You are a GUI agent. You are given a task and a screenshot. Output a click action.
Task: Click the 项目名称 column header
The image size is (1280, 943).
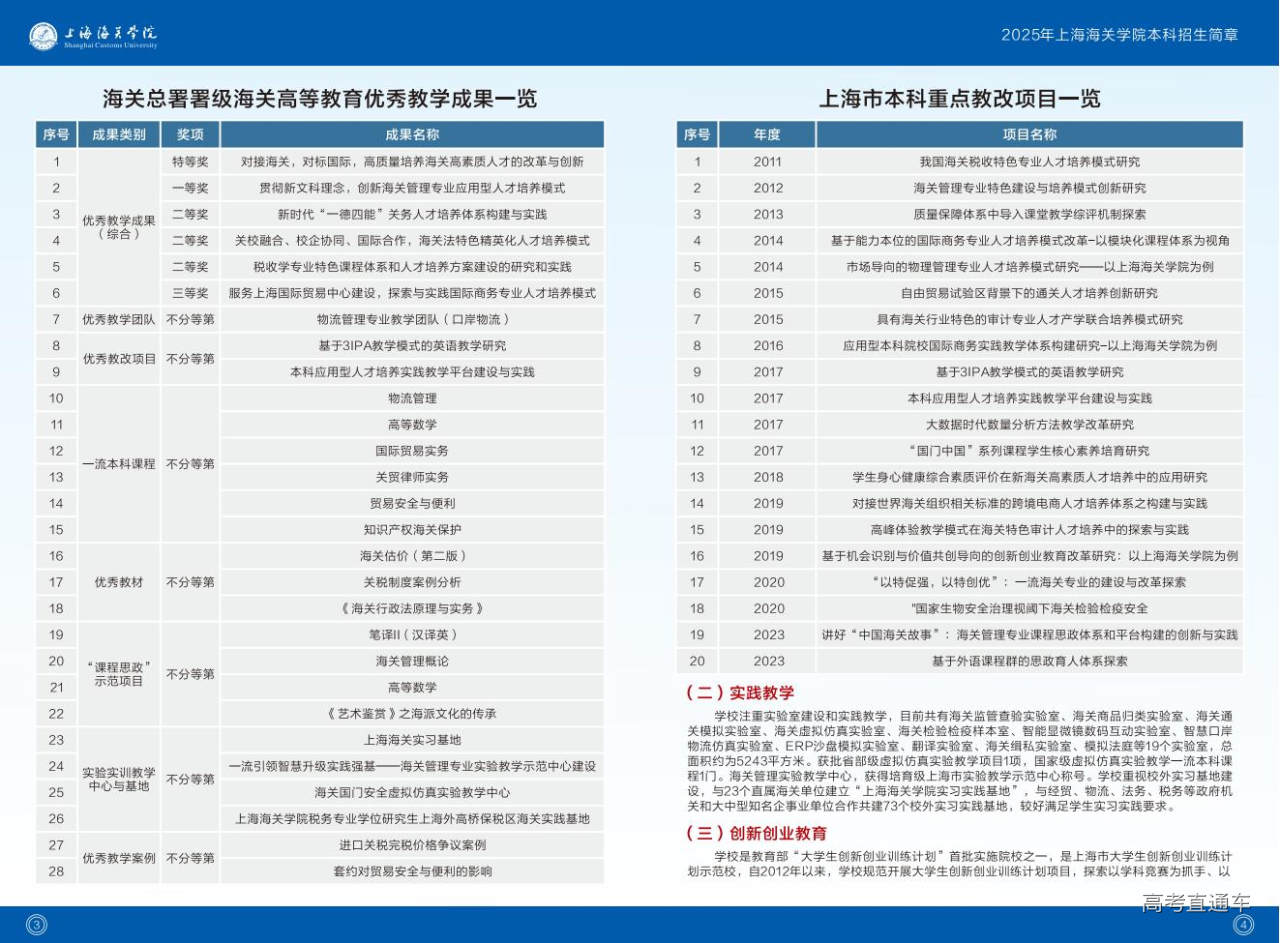(x=1029, y=135)
